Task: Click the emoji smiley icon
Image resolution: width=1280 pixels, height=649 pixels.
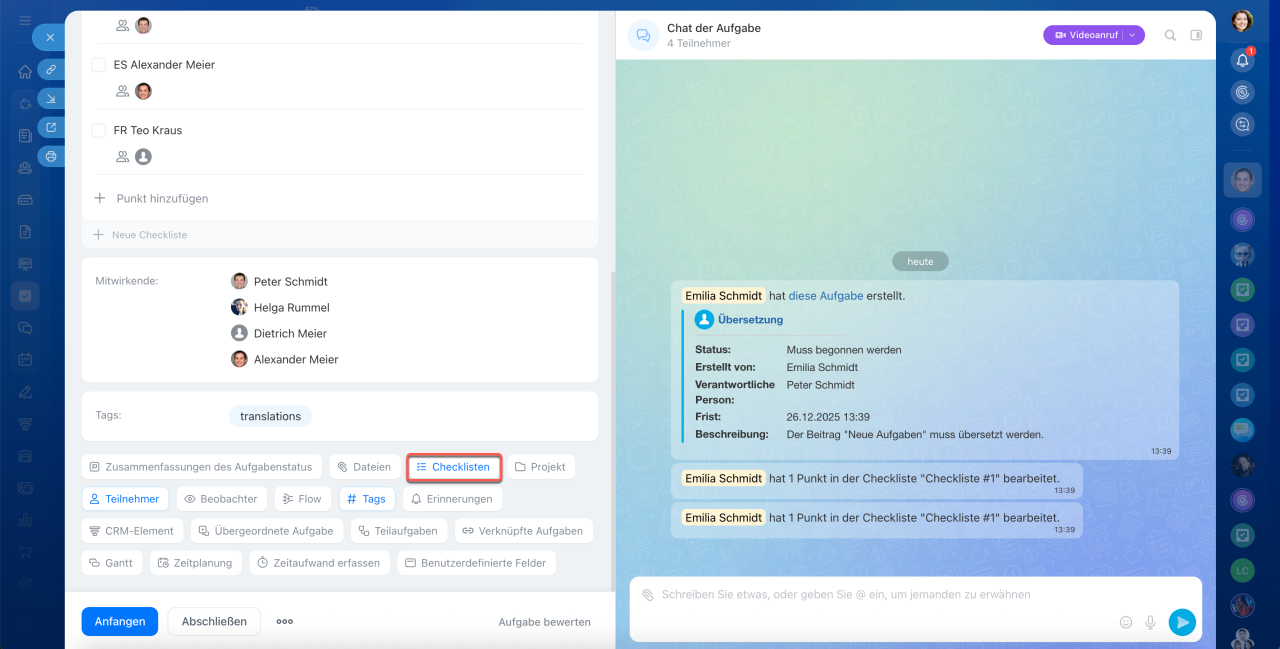Action: tap(1126, 622)
